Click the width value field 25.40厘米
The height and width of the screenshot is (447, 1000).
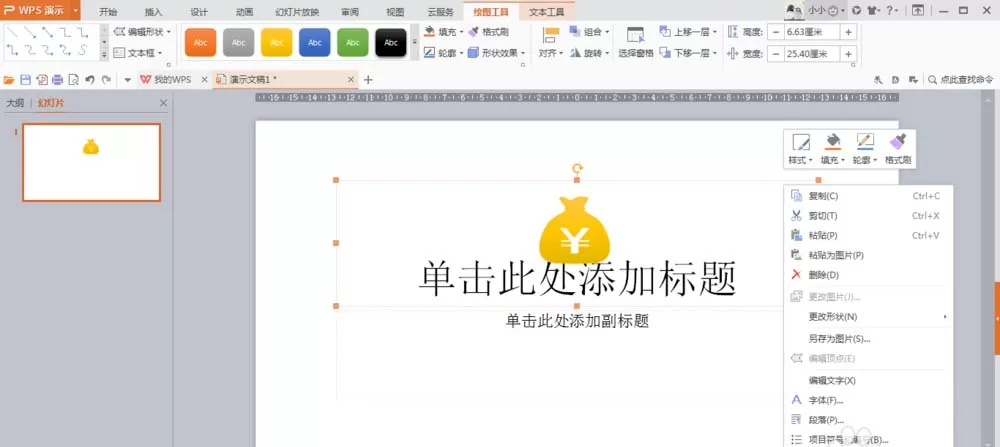click(x=812, y=54)
